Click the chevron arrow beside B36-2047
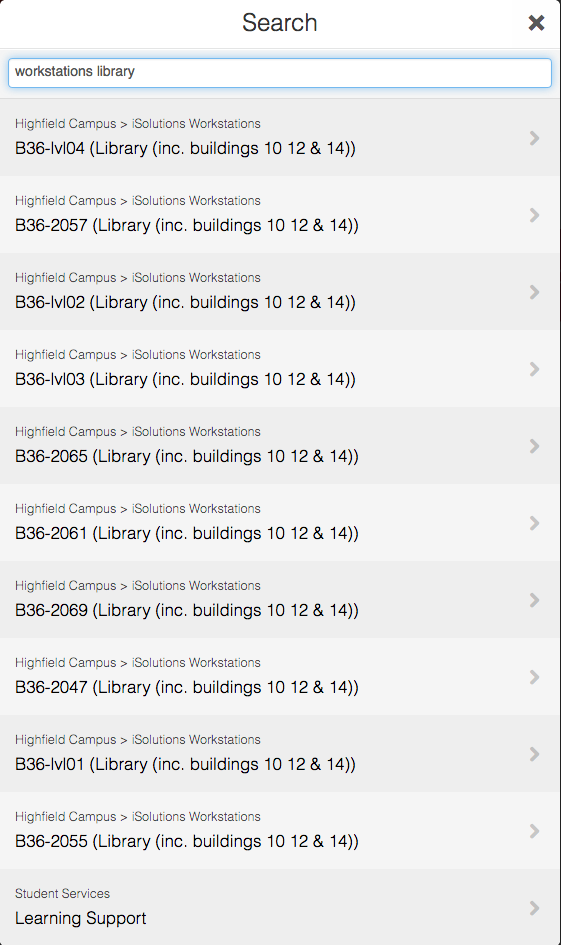561x945 pixels. point(534,677)
